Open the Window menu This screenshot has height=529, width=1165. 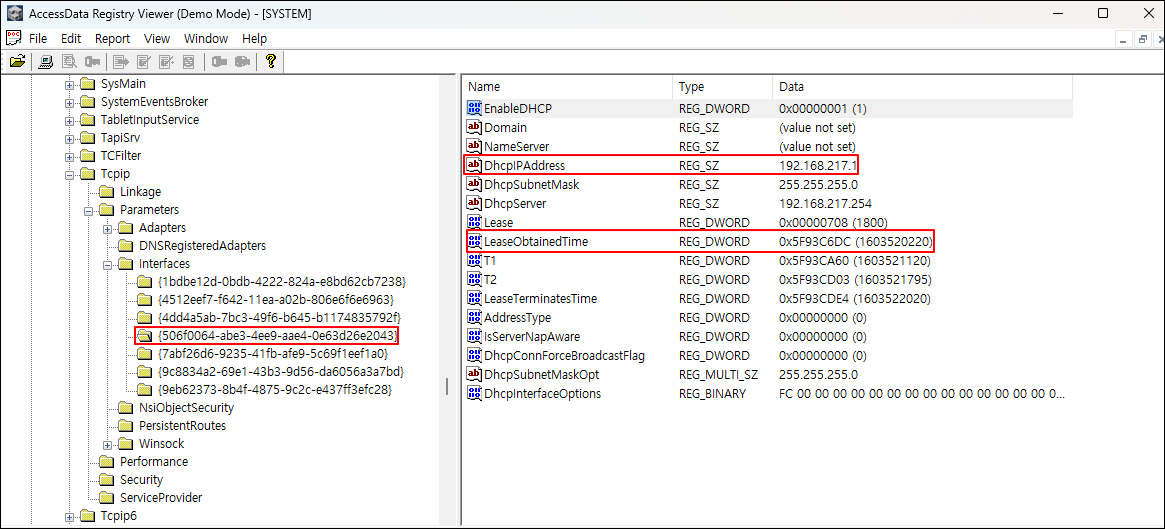[206, 39]
